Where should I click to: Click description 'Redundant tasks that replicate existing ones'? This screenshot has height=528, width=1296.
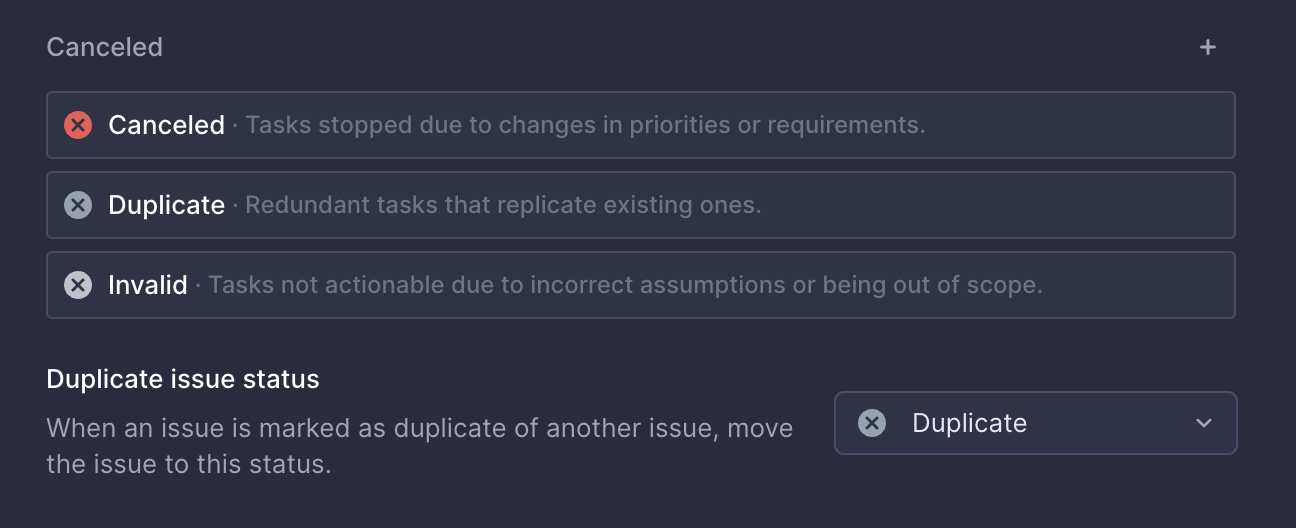click(x=503, y=205)
